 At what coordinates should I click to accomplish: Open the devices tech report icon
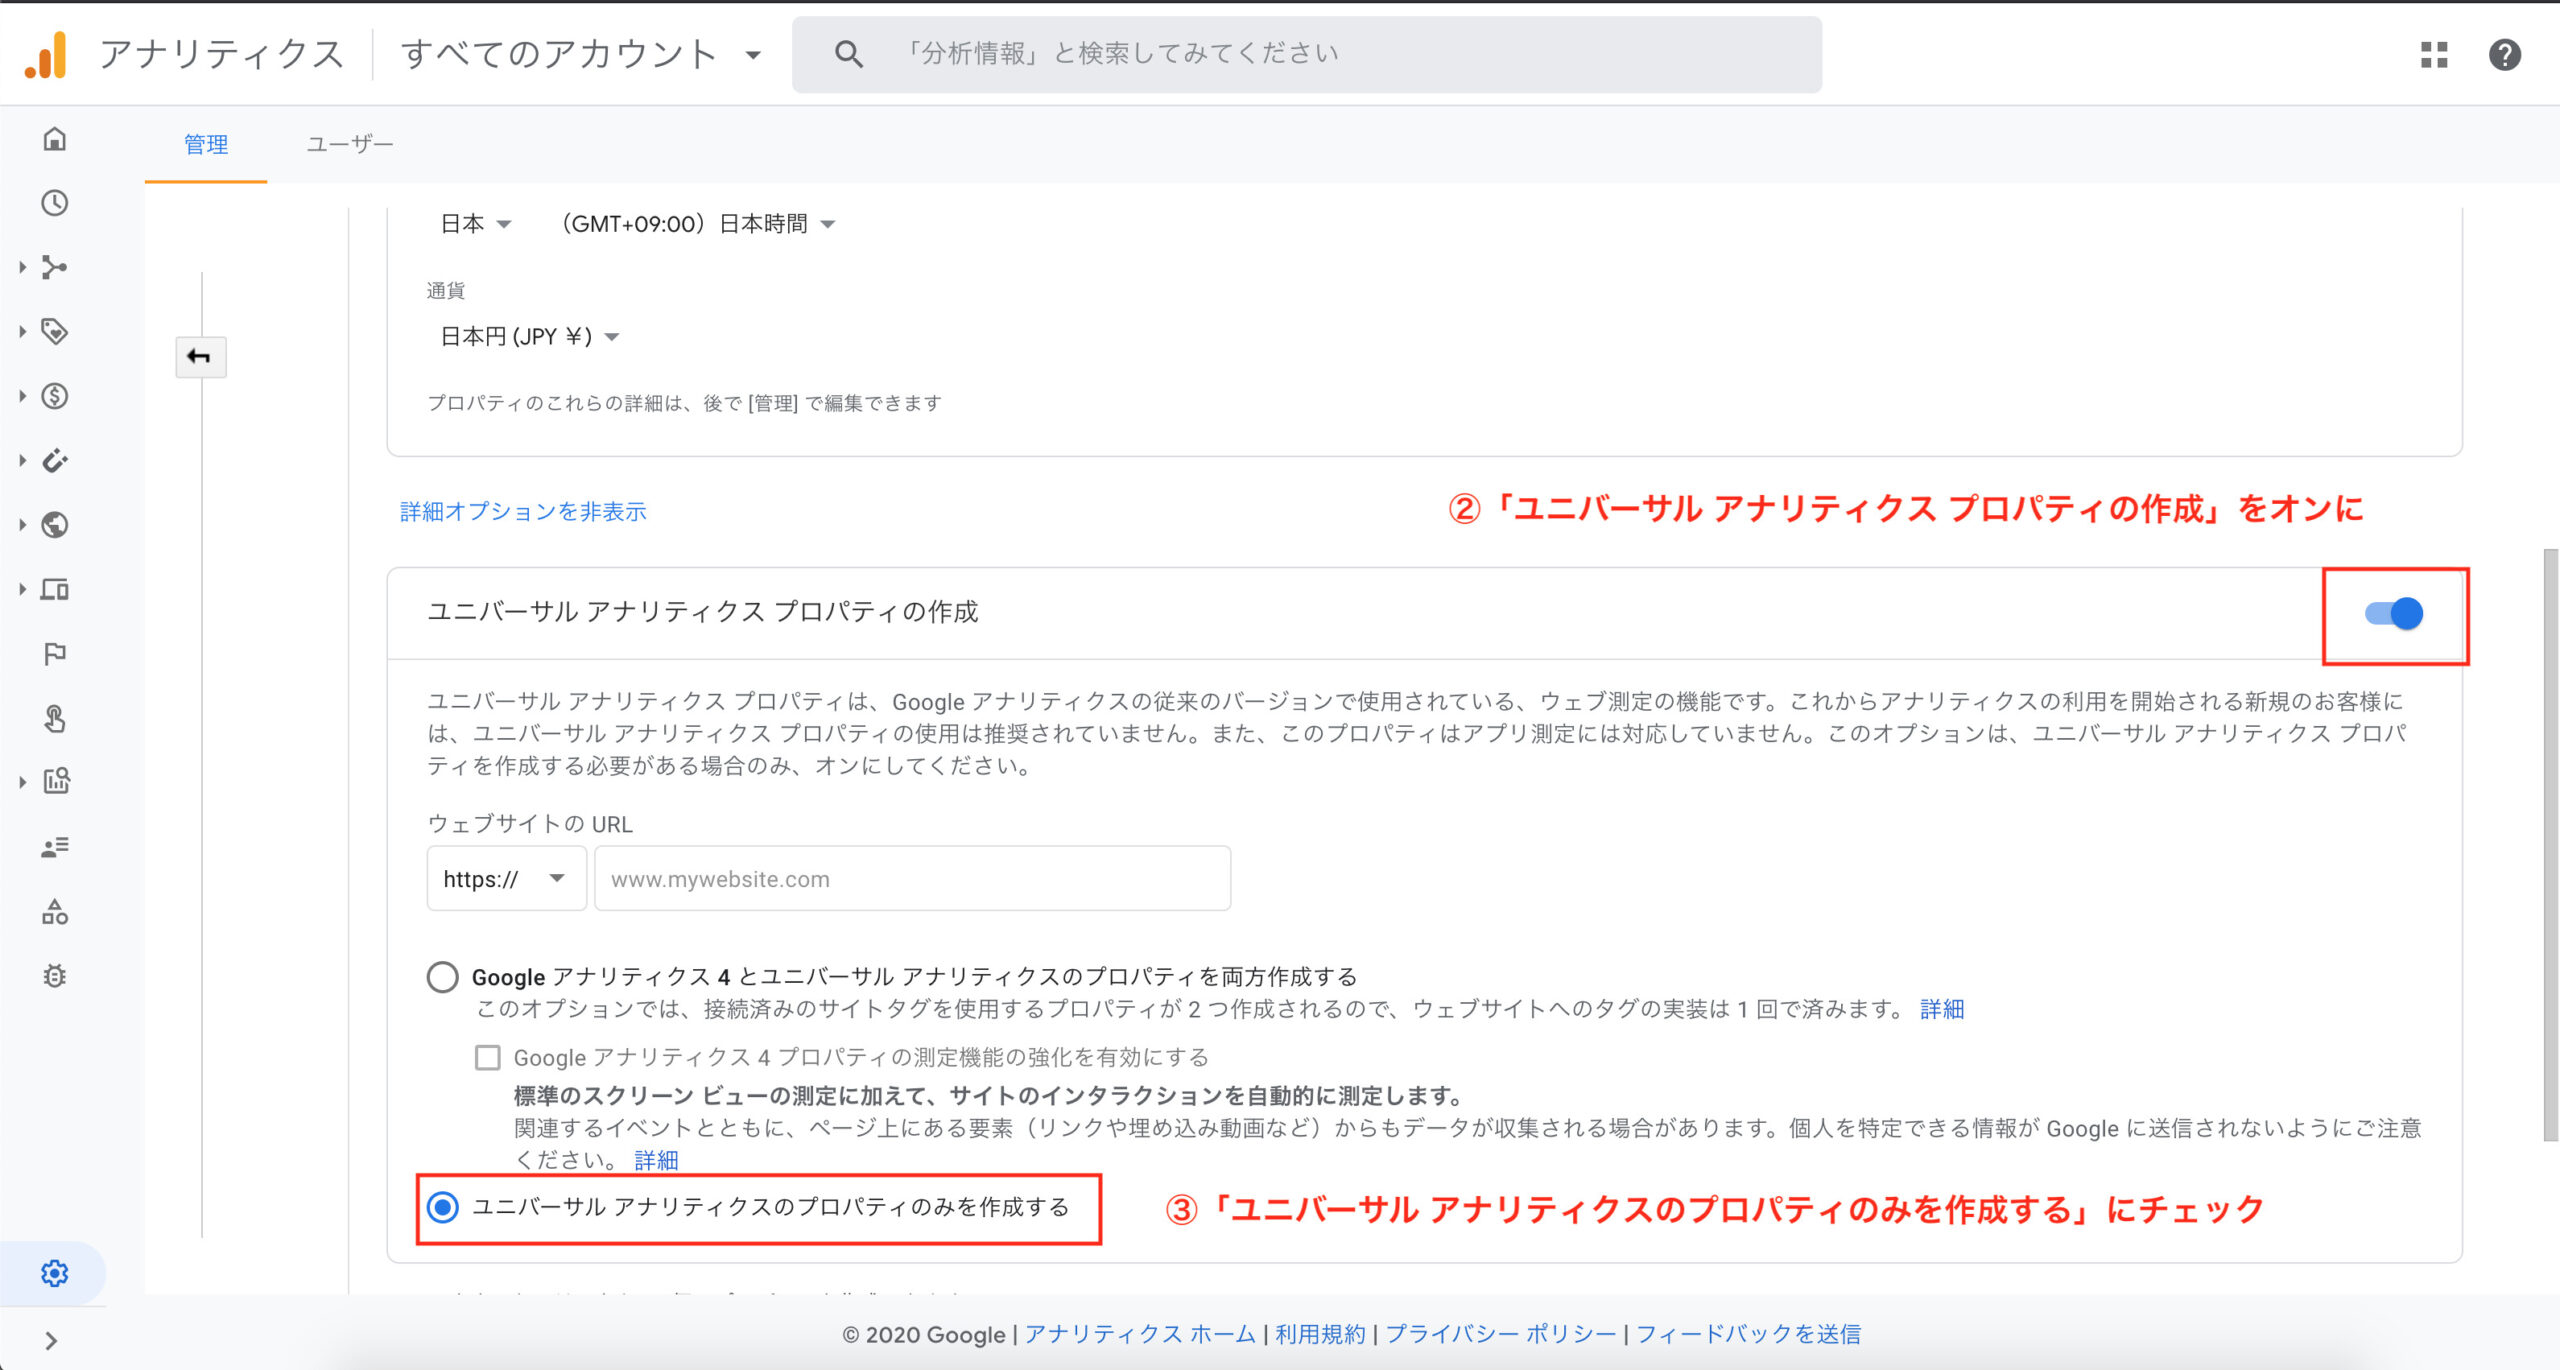[x=55, y=589]
